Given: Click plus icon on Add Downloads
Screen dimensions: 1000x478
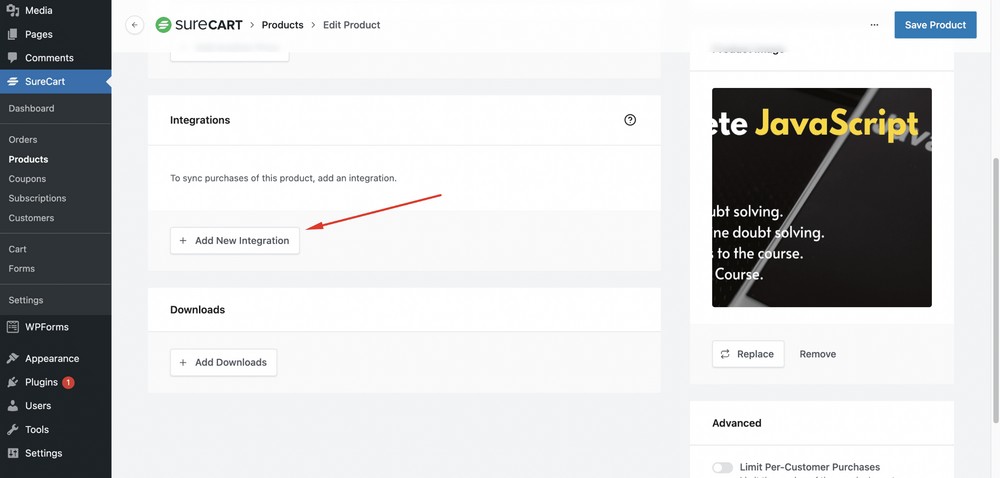Looking at the screenshot, I should (183, 362).
